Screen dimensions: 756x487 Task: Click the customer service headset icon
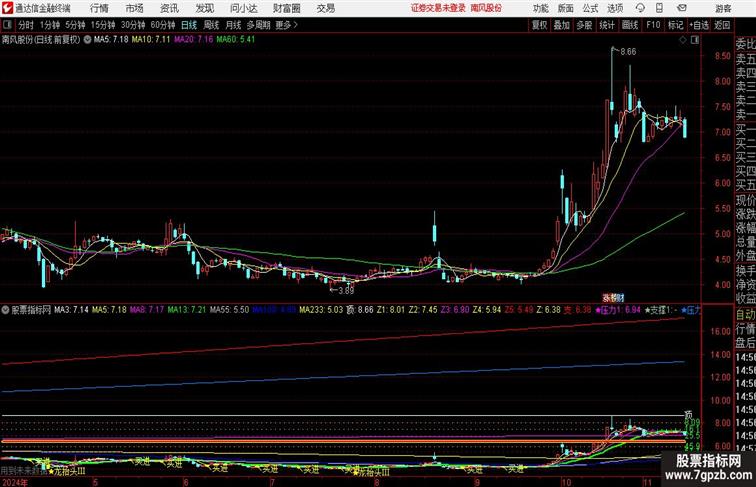pyautogui.click(x=640, y=8)
